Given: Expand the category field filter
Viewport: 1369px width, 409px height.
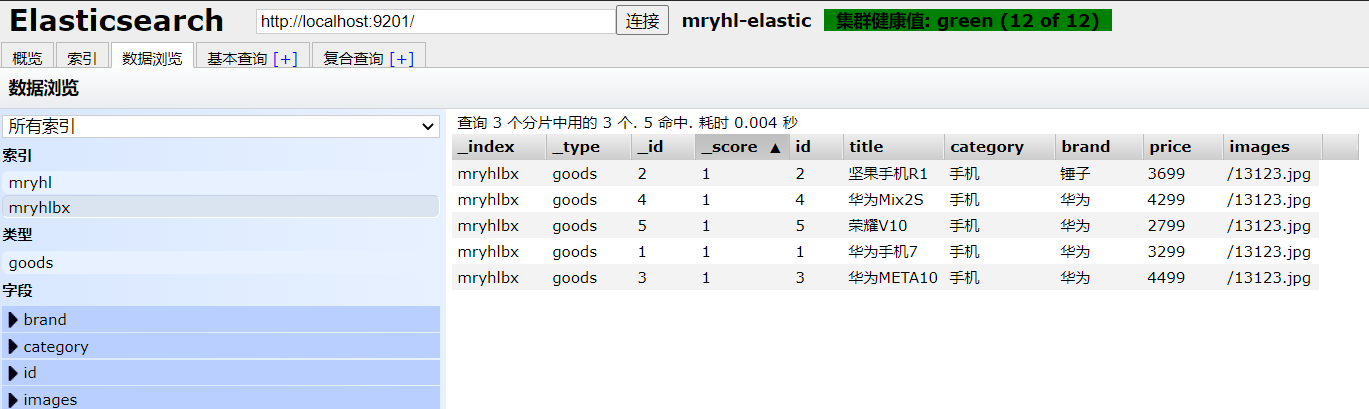Looking at the screenshot, I should (x=220, y=347).
